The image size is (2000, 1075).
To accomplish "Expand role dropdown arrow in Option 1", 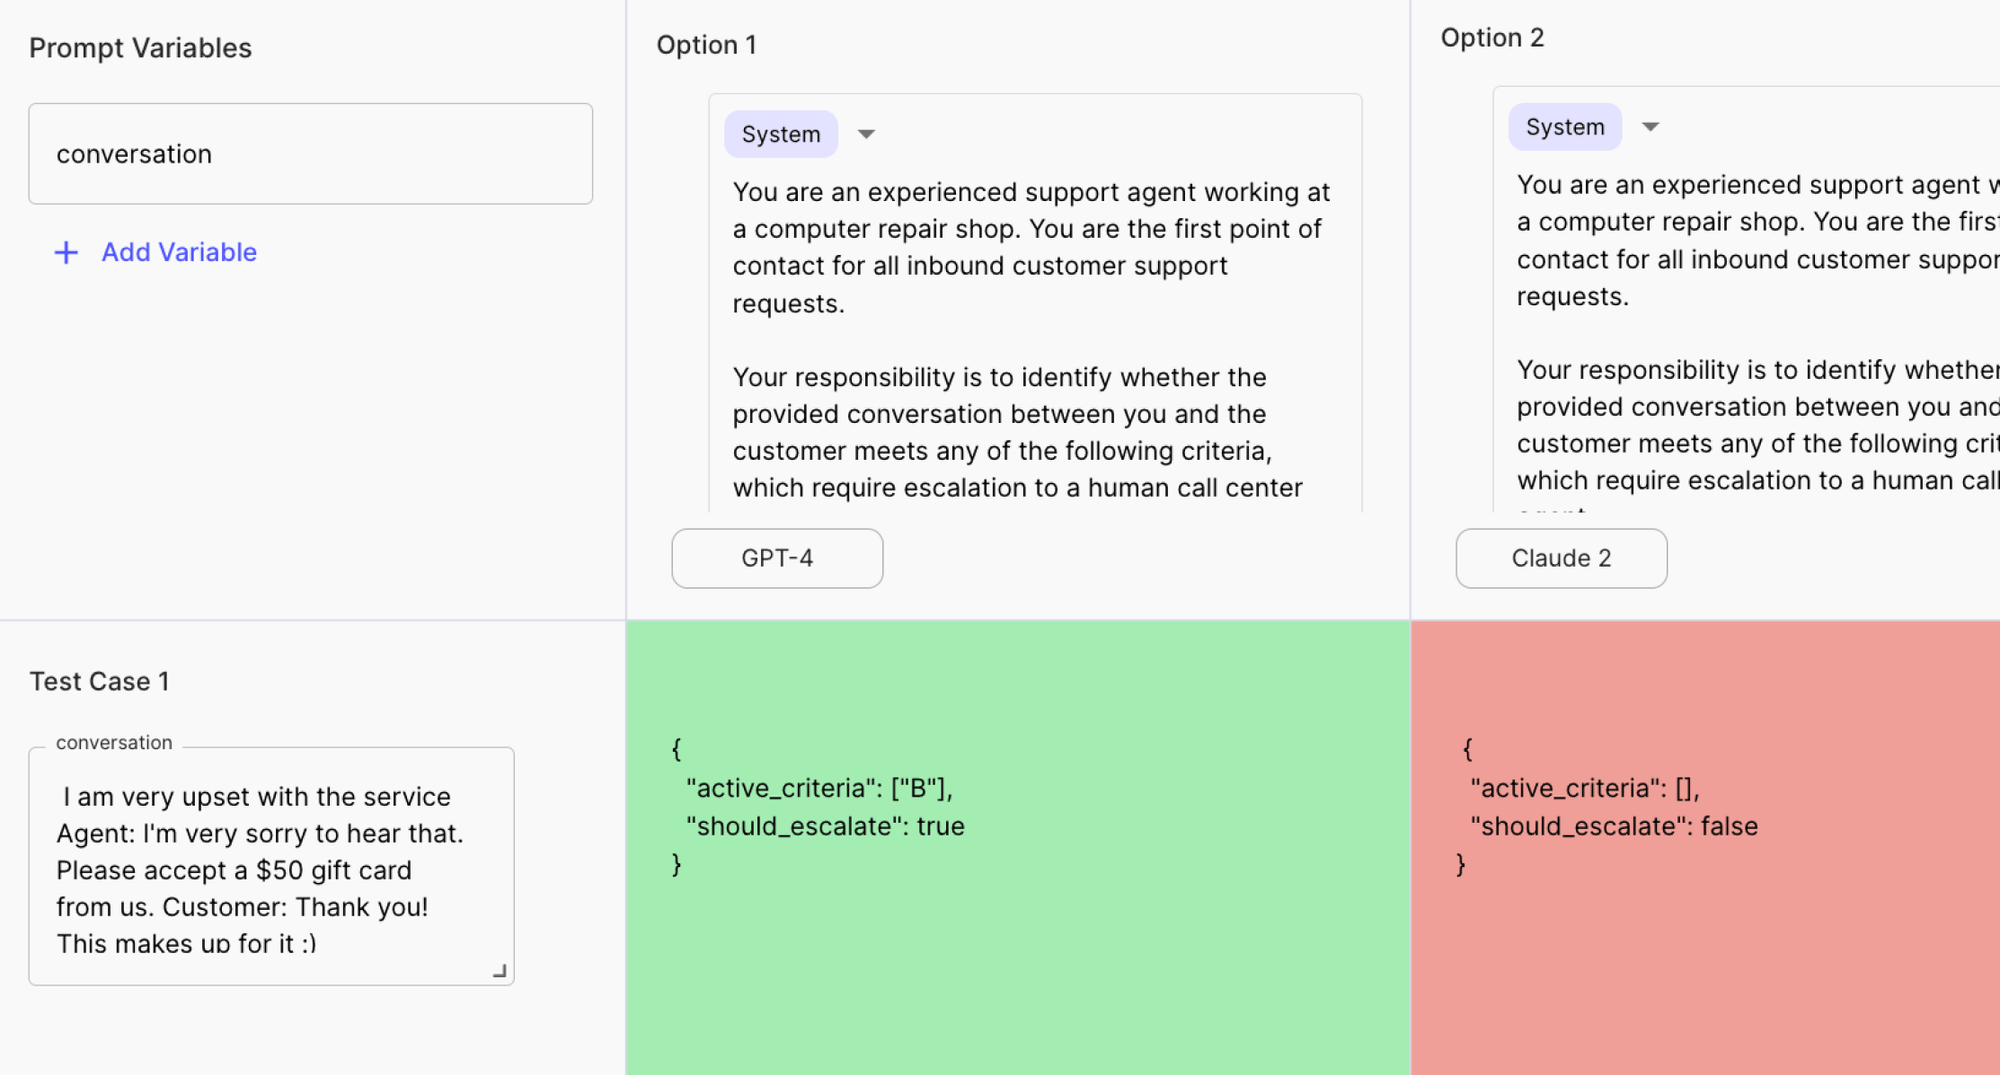I will coord(866,134).
